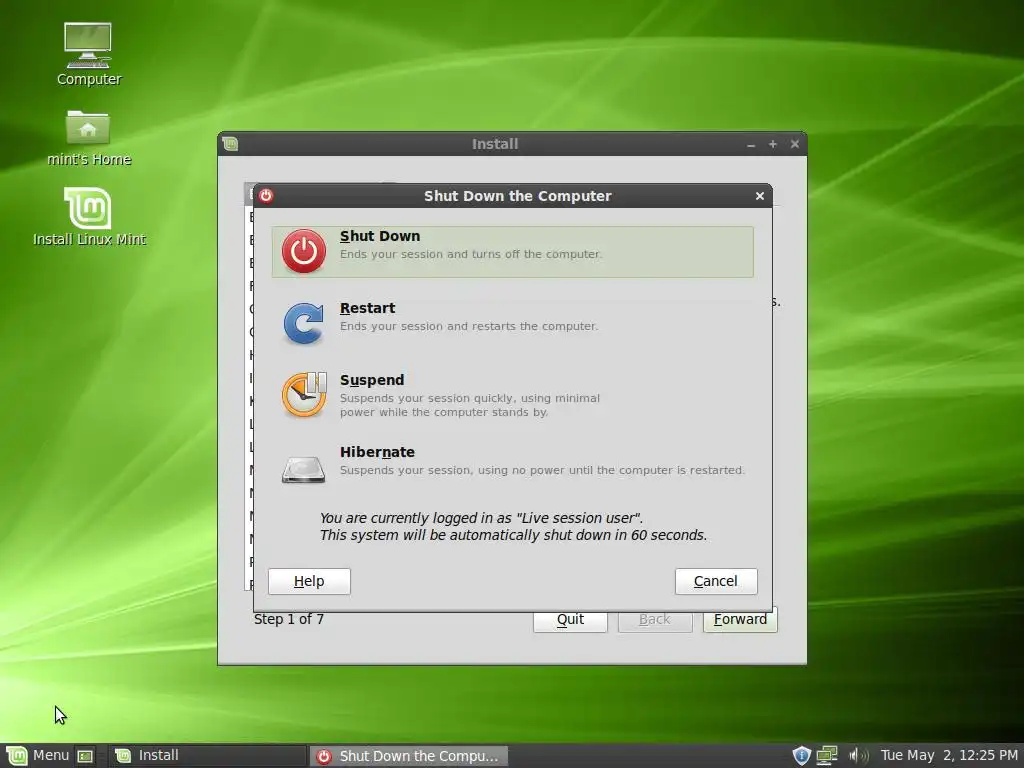Screen dimensions: 1024x768
Task: Open the network connection tray icon
Action: tap(827, 756)
